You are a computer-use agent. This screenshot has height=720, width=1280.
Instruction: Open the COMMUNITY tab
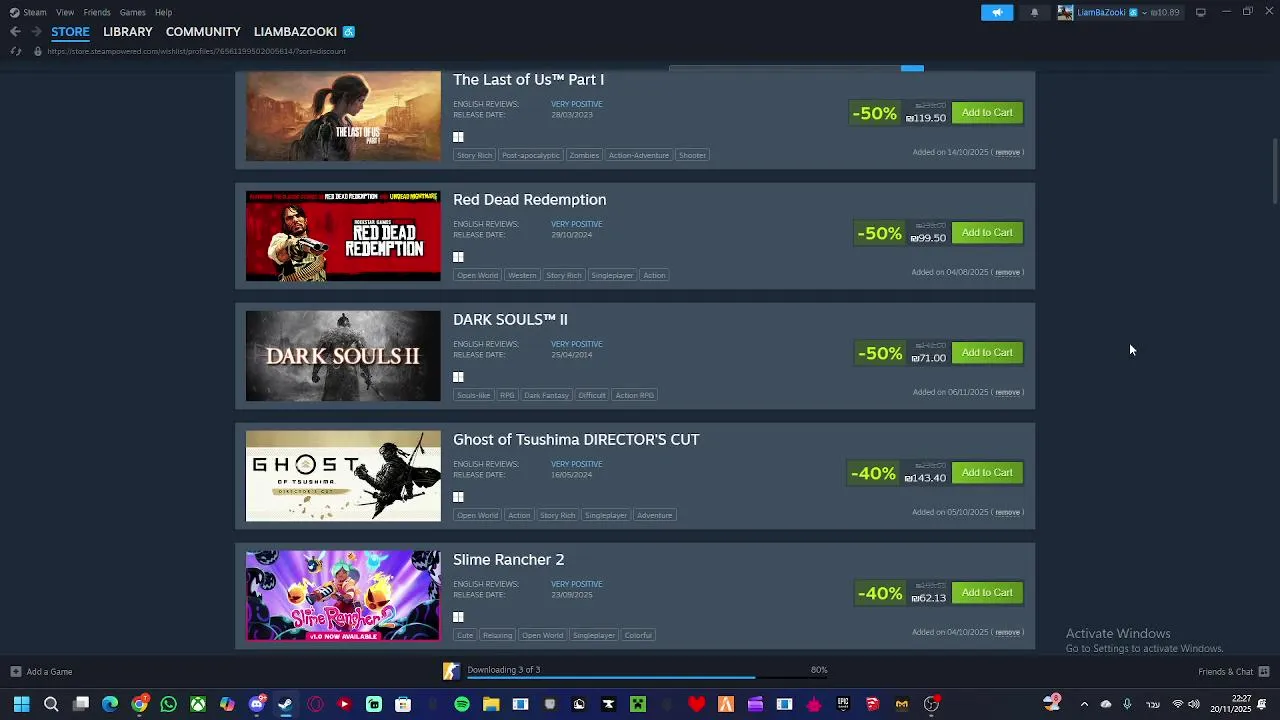coord(203,32)
